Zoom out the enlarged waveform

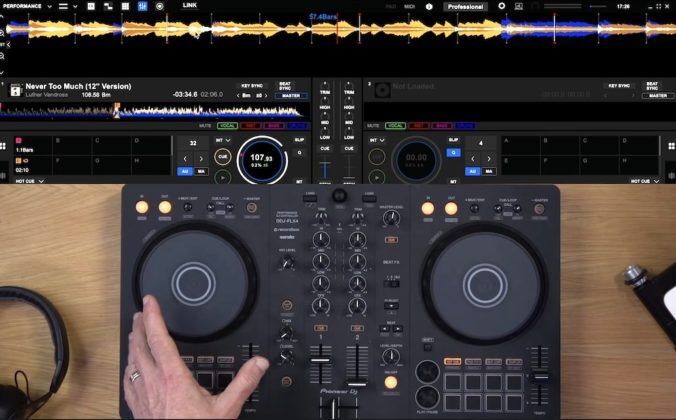tap(2, 56)
